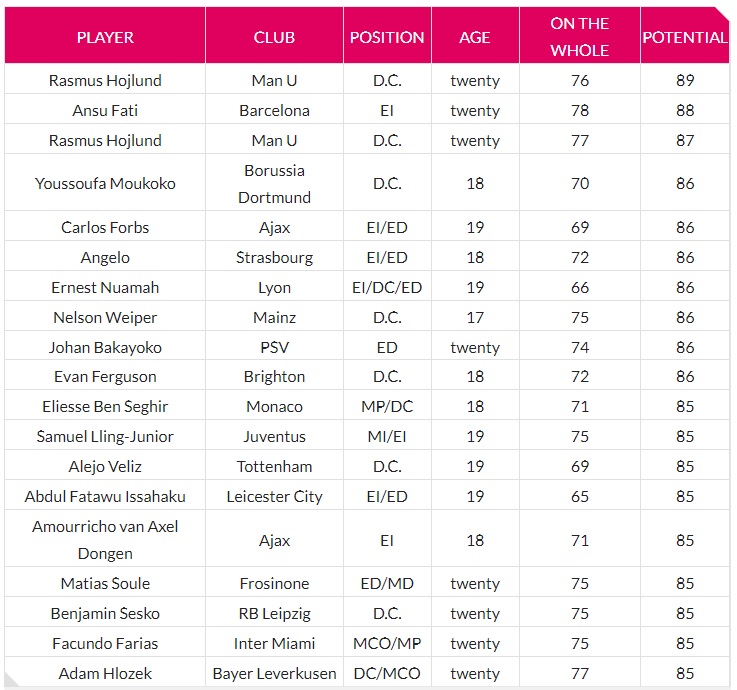The height and width of the screenshot is (690, 737).
Task: Select Ansu Fati player name
Action: [105, 110]
